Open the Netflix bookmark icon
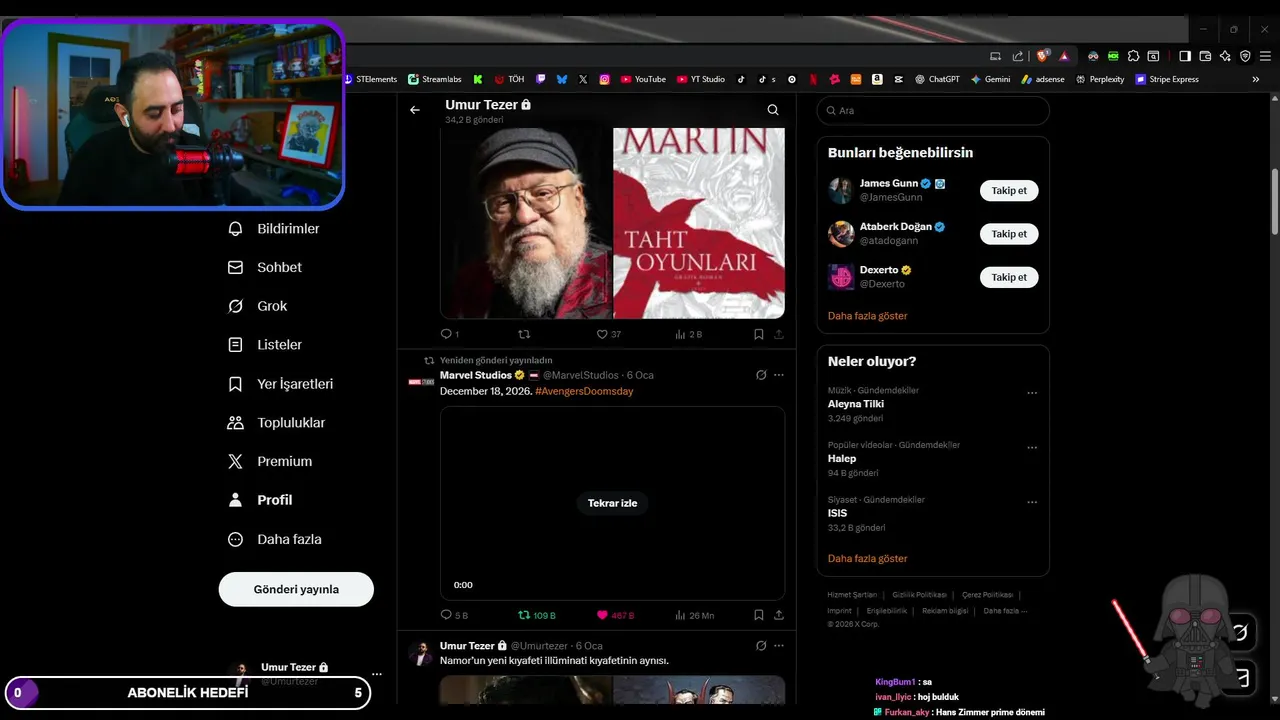1280x720 pixels. tap(813, 79)
